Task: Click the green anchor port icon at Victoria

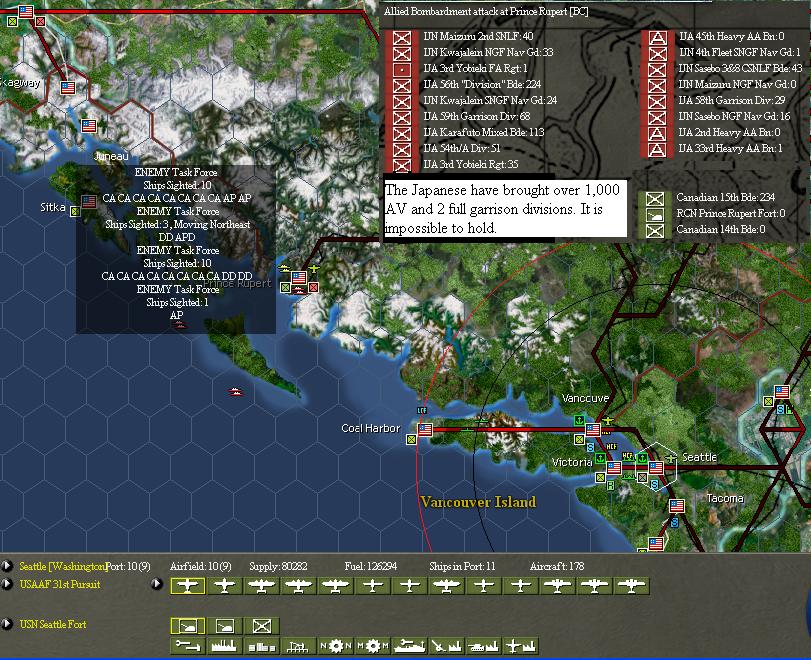Action: [600, 458]
